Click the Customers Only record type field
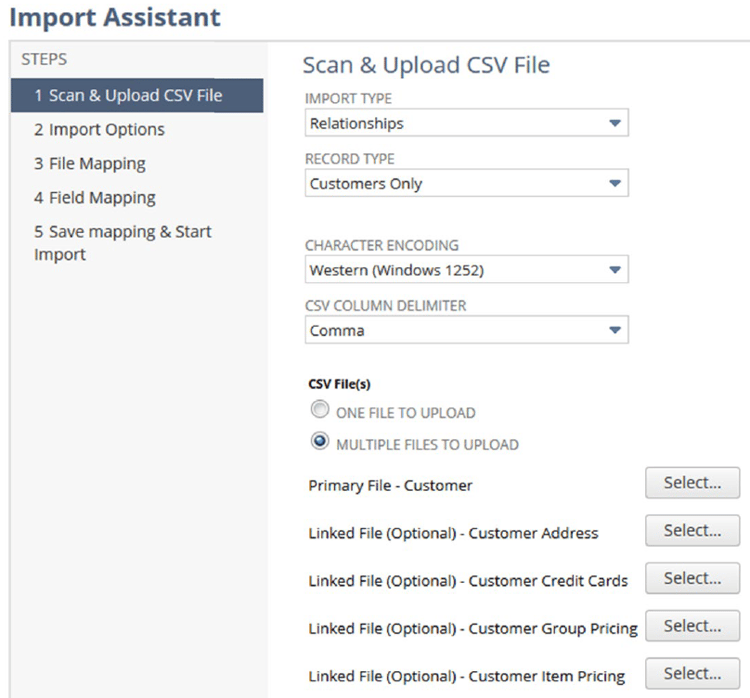This screenshot has width=750, height=698. tap(466, 183)
